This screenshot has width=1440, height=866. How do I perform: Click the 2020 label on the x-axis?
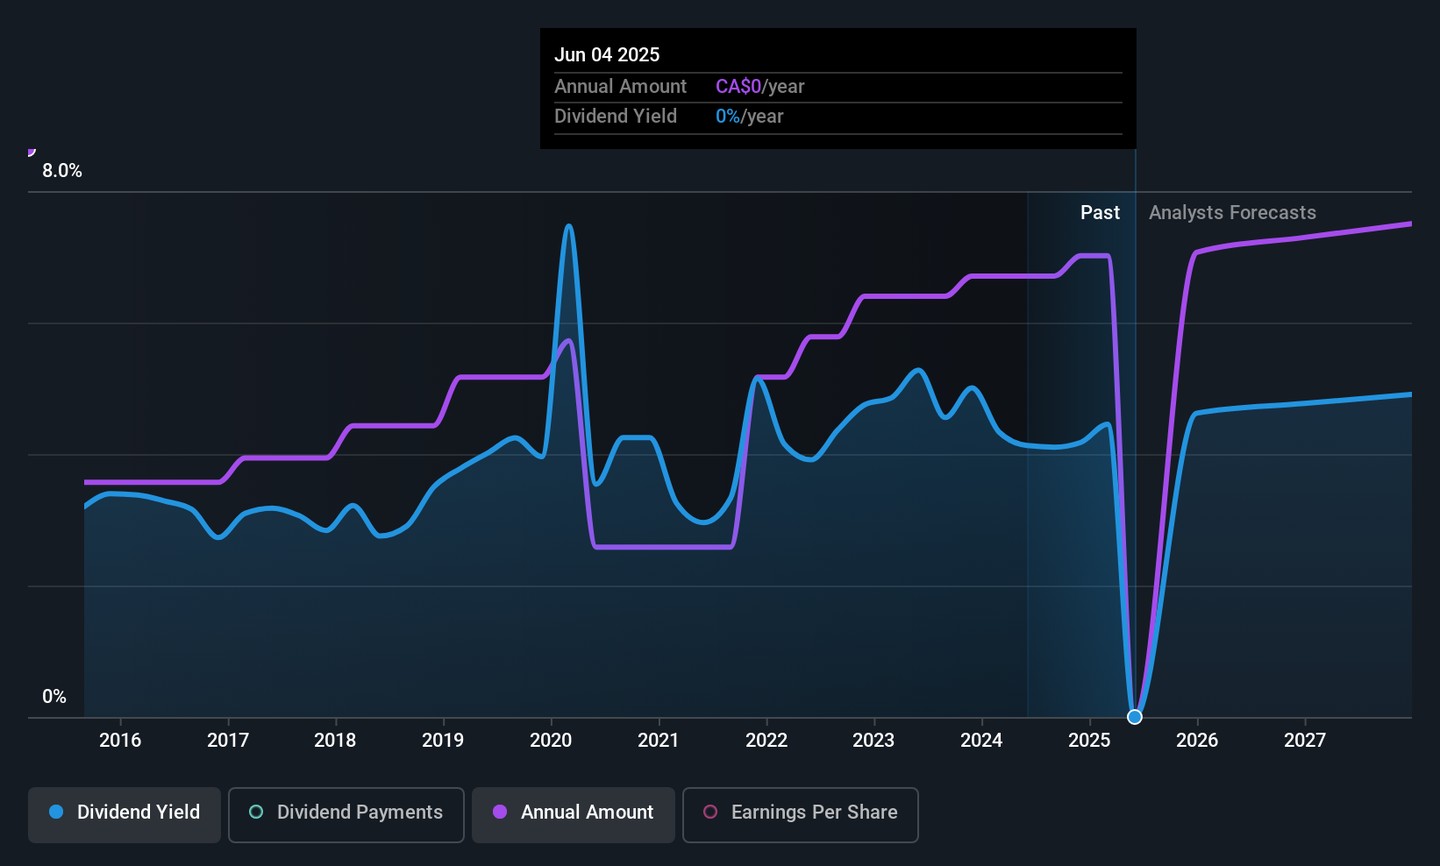551,740
